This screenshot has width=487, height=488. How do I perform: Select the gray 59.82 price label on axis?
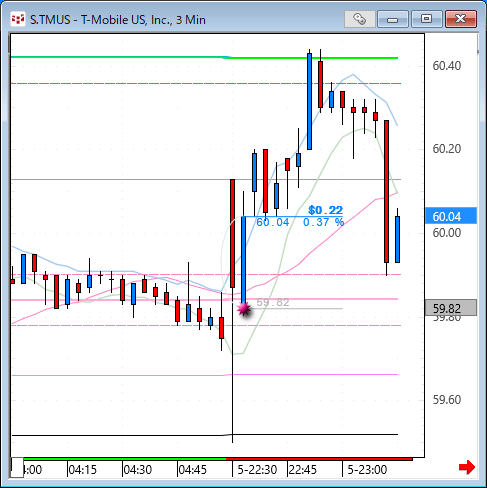click(x=451, y=308)
